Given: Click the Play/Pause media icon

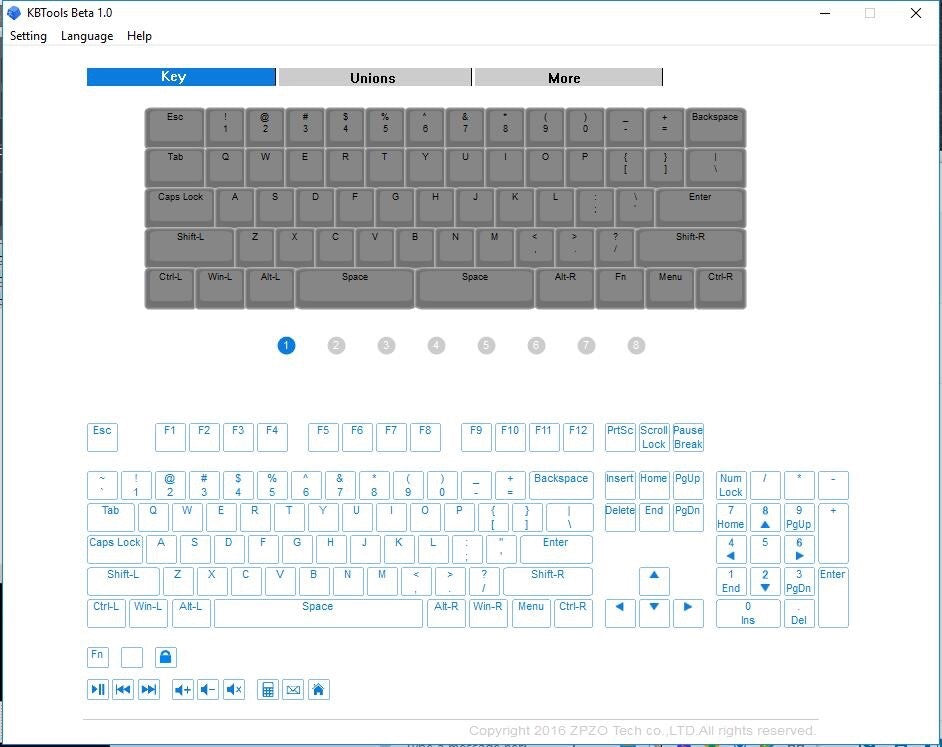Looking at the screenshot, I should [x=97, y=689].
